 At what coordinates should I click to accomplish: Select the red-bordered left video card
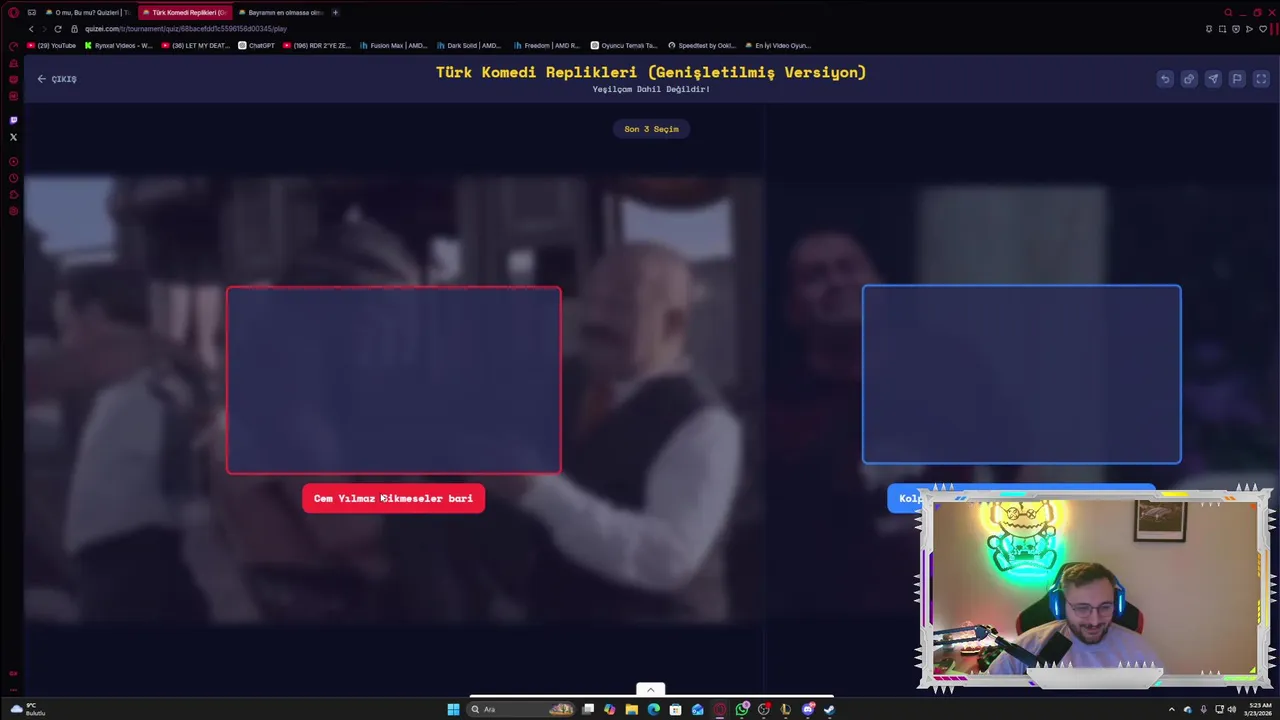(x=393, y=380)
